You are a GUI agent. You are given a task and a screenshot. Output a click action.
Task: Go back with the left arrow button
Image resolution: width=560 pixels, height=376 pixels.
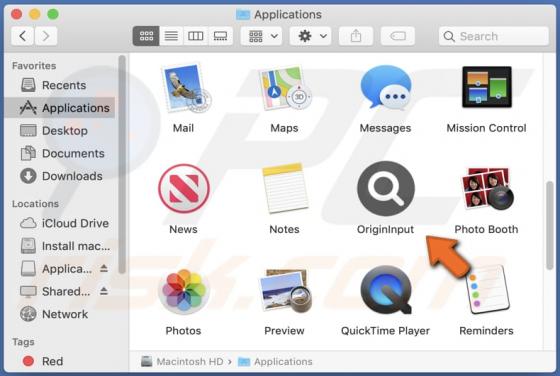pos(22,36)
